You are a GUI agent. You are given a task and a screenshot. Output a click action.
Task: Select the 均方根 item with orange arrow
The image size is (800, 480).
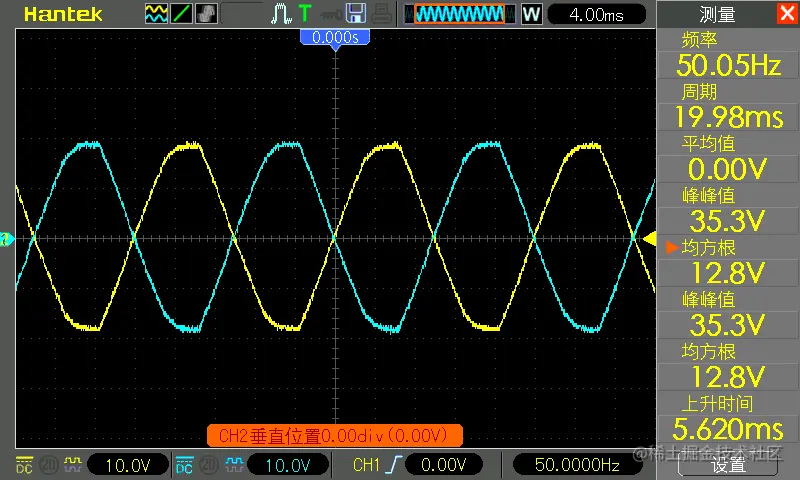[x=708, y=248]
